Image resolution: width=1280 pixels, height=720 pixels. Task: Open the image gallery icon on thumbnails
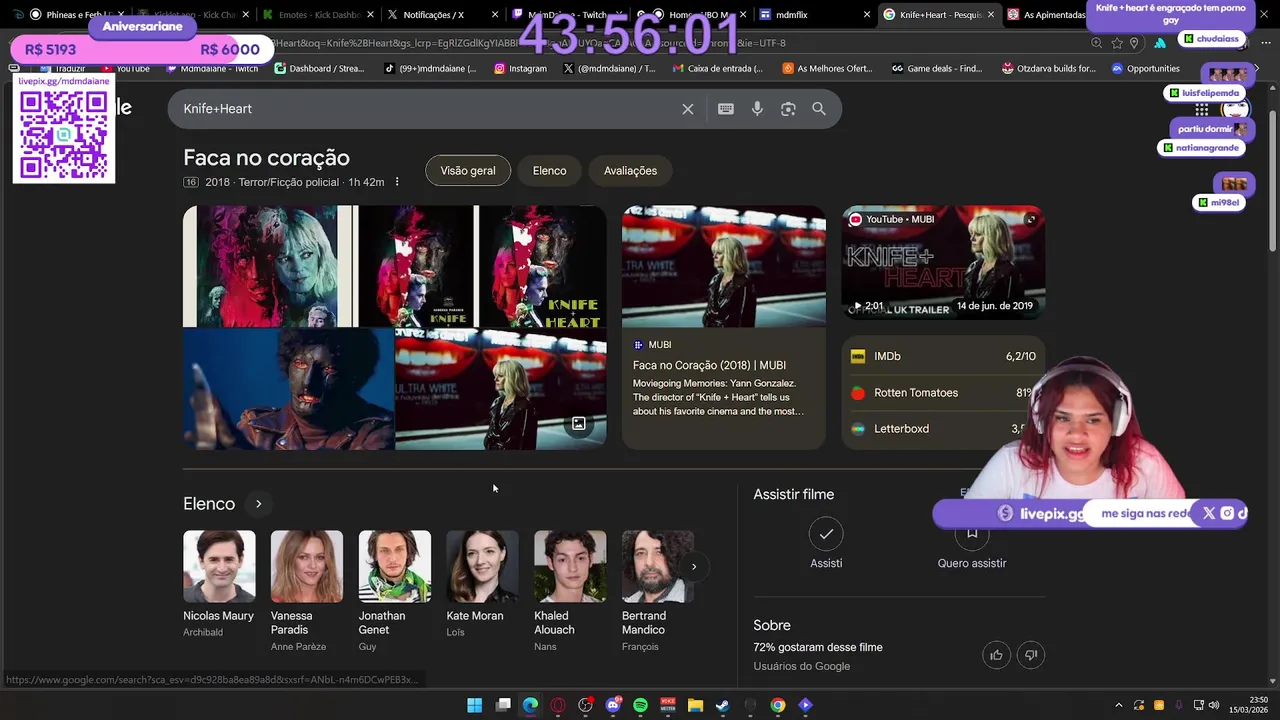[578, 424]
